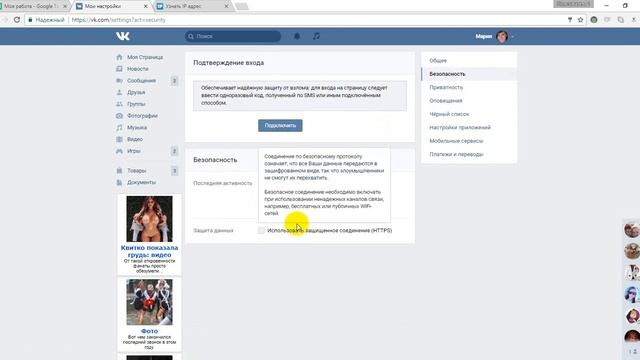The image size is (640, 360).
Task: Open Чёрный список settings tab
Action: pyautogui.click(x=469, y=114)
